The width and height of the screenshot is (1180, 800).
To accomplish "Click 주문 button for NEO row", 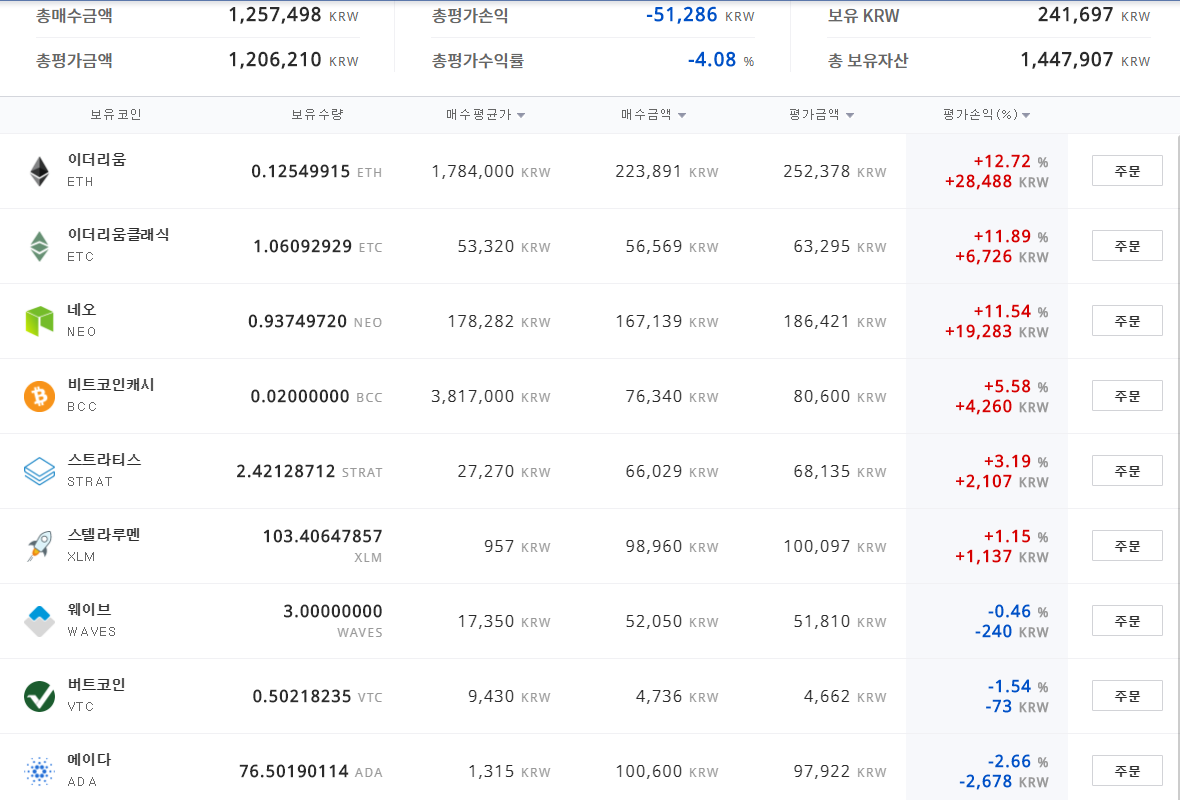I will click(1127, 321).
